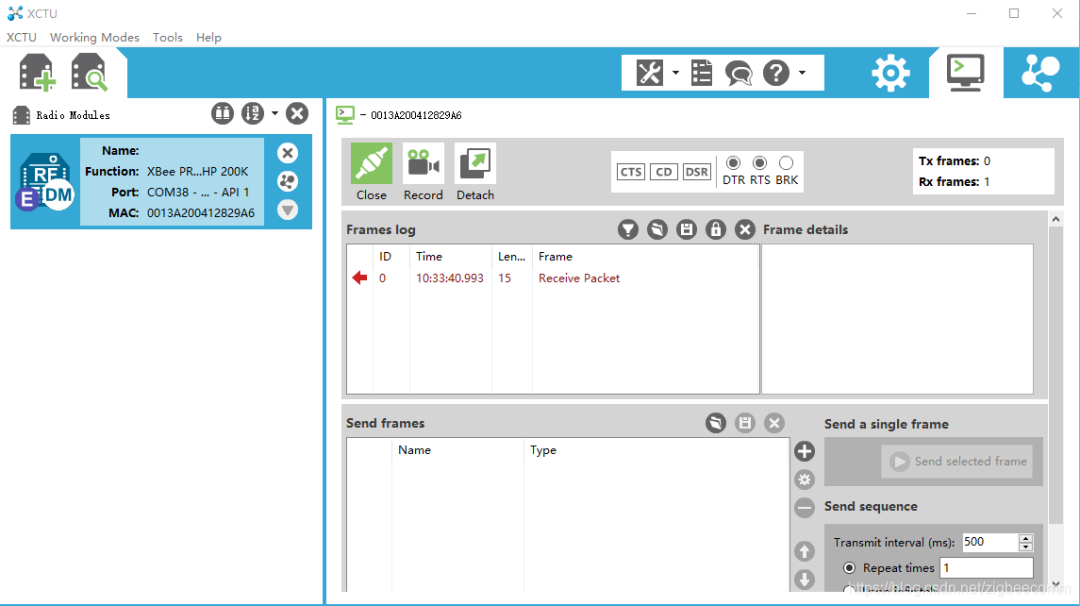Viewport: 1080px width, 606px height.
Task: Open the help question mark icon
Action: point(776,72)
